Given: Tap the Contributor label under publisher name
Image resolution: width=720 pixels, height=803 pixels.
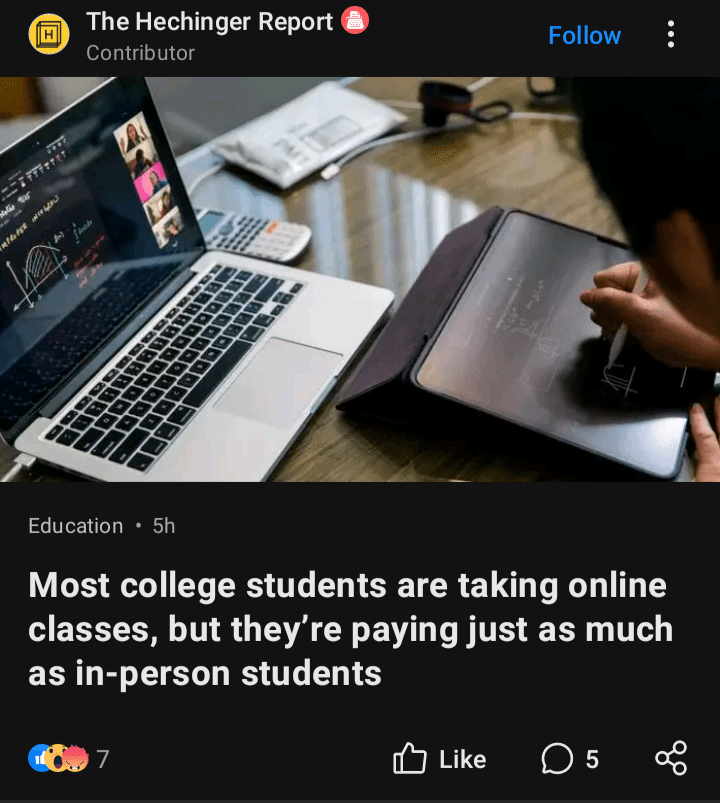Looking at the screenshot, I should pyautogui.click(x=140, y=53).
